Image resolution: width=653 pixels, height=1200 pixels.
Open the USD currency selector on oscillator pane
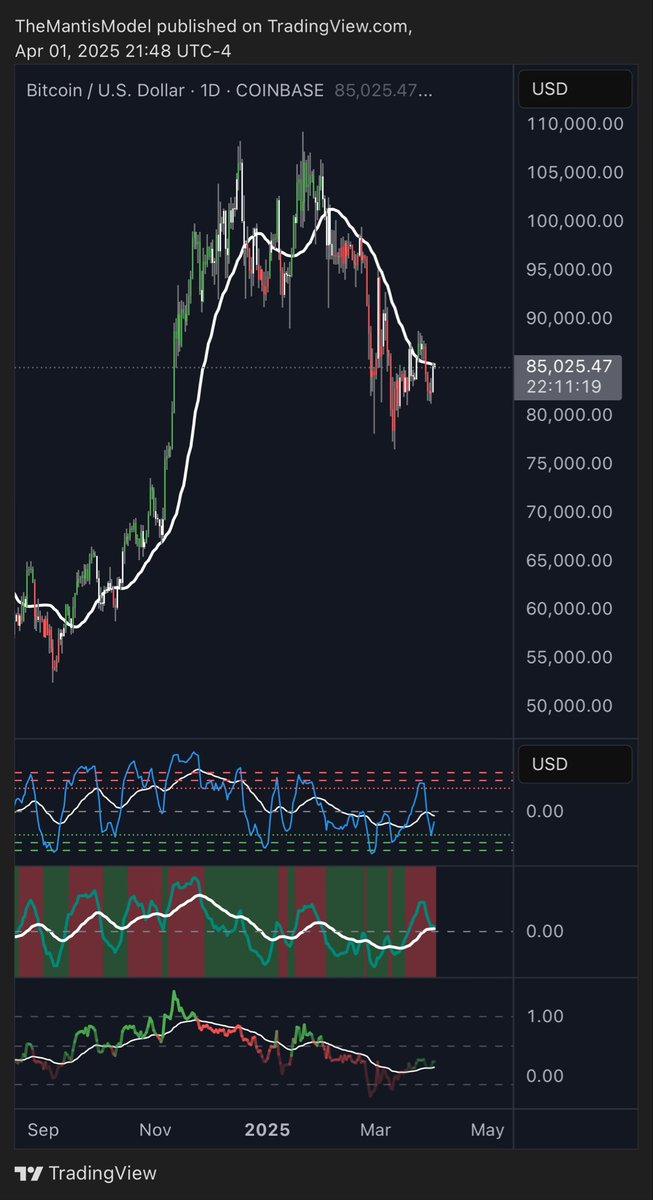(575, 764)
